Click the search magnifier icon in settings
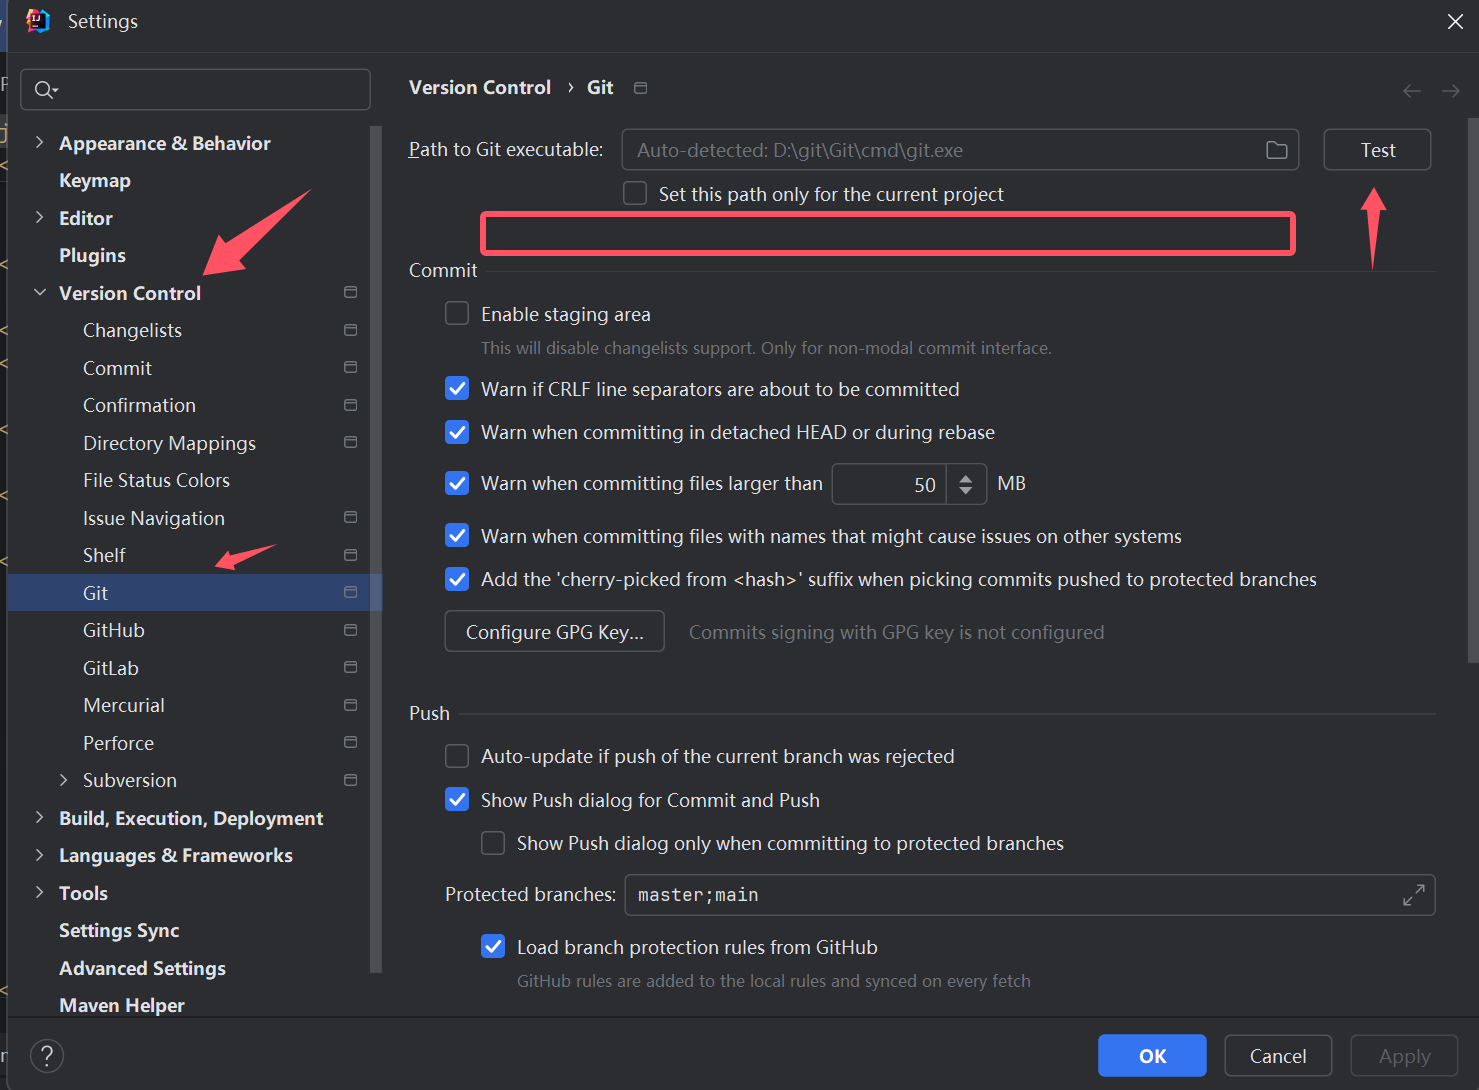Screen dimensions: 1479x1090 tap(43, 90)
